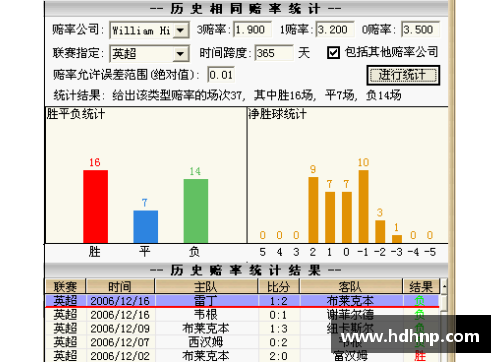Screen dimensions: 500x362
Task: Click the 进行统计 button
Action: tap(403, 75)
